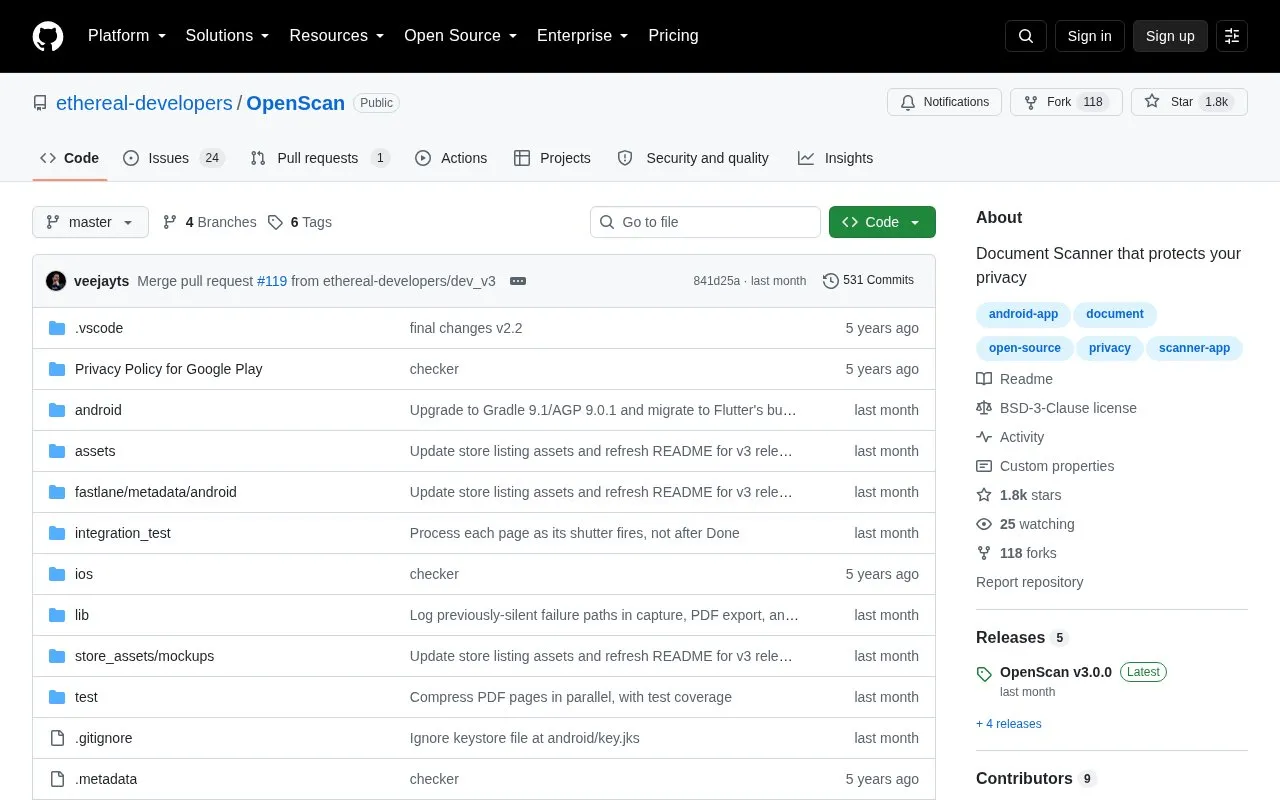The image size is (1280, 800).
Task: Open the Pricing link
Action: coord(673,36)
